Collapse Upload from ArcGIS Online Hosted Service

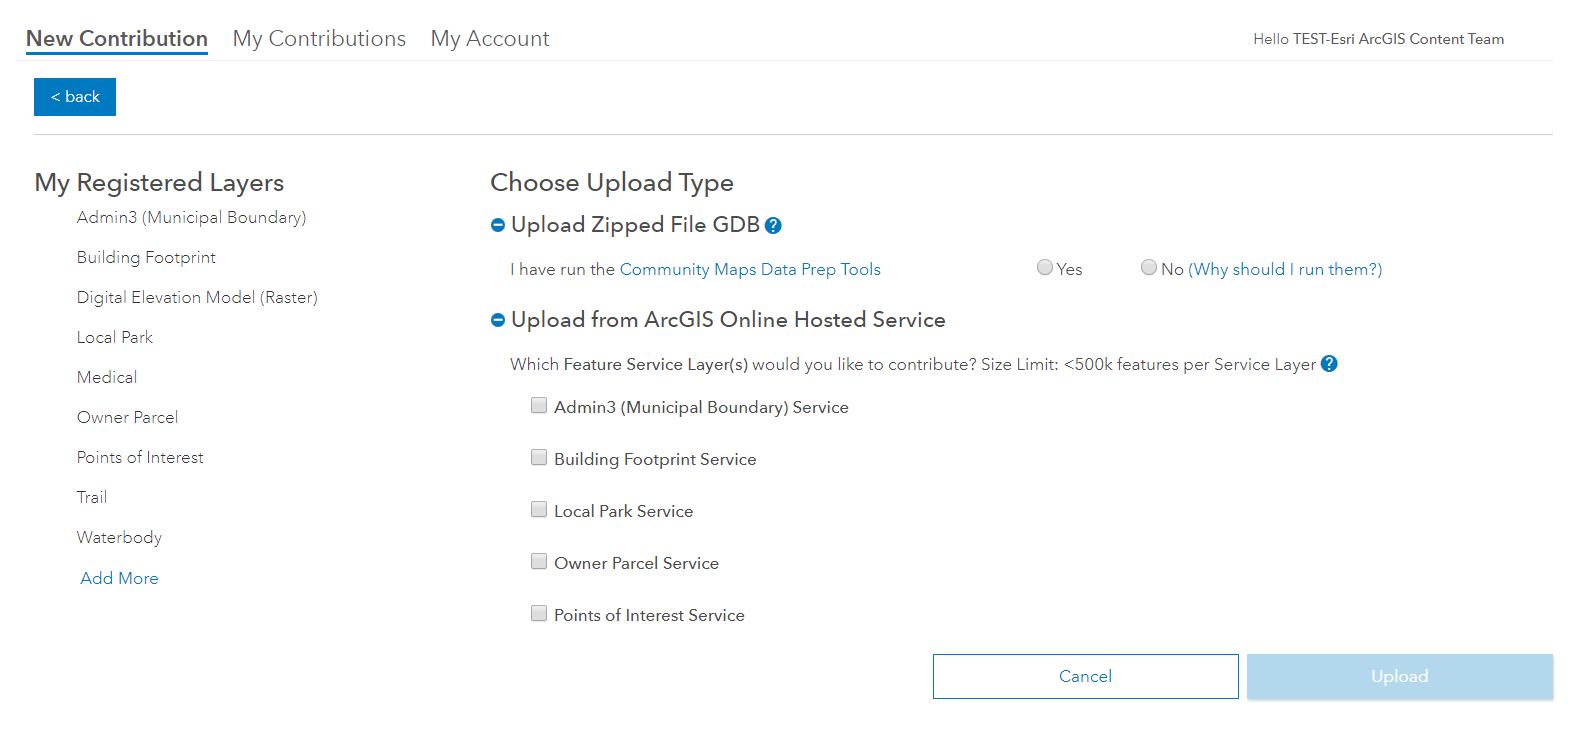coord(498,321)
